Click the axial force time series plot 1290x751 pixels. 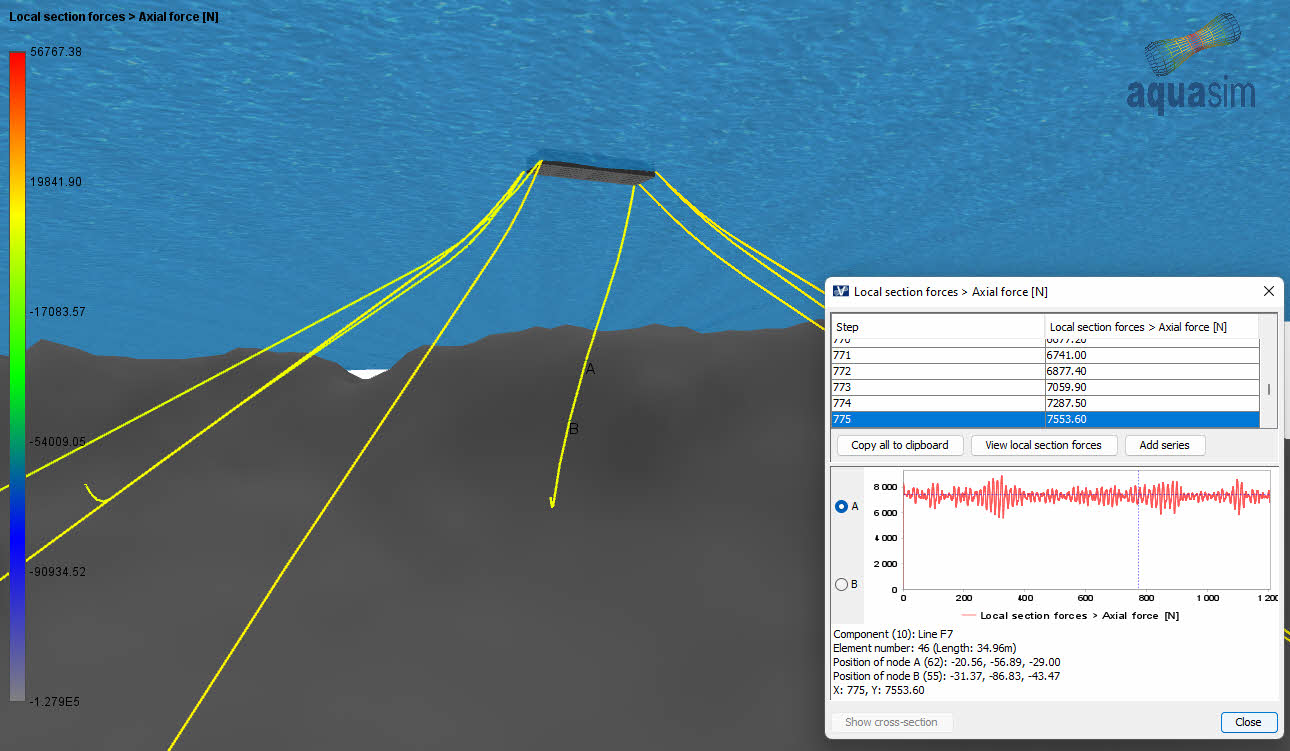tap(1086, 529)
